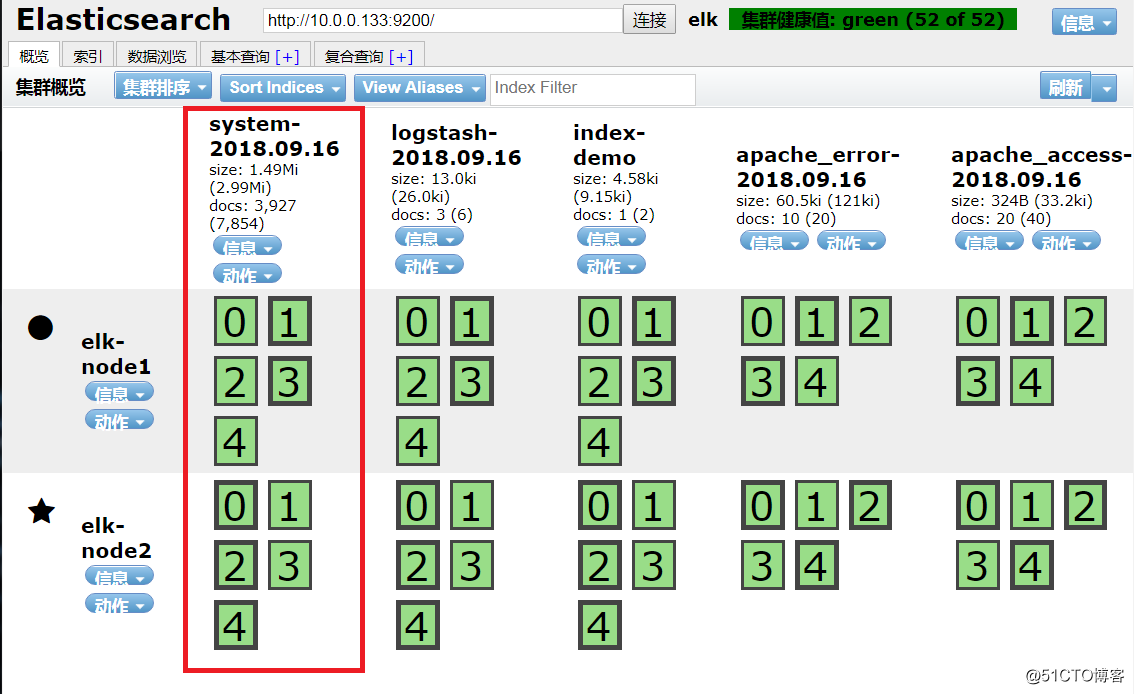Open 信息 dropdown for apache_error-2018.09.16 index

coord(775,241)
